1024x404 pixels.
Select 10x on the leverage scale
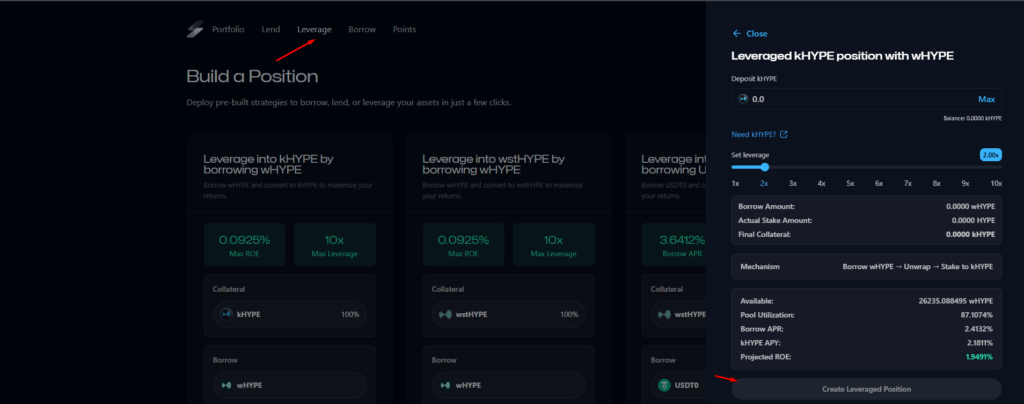(x=995, y=184)
